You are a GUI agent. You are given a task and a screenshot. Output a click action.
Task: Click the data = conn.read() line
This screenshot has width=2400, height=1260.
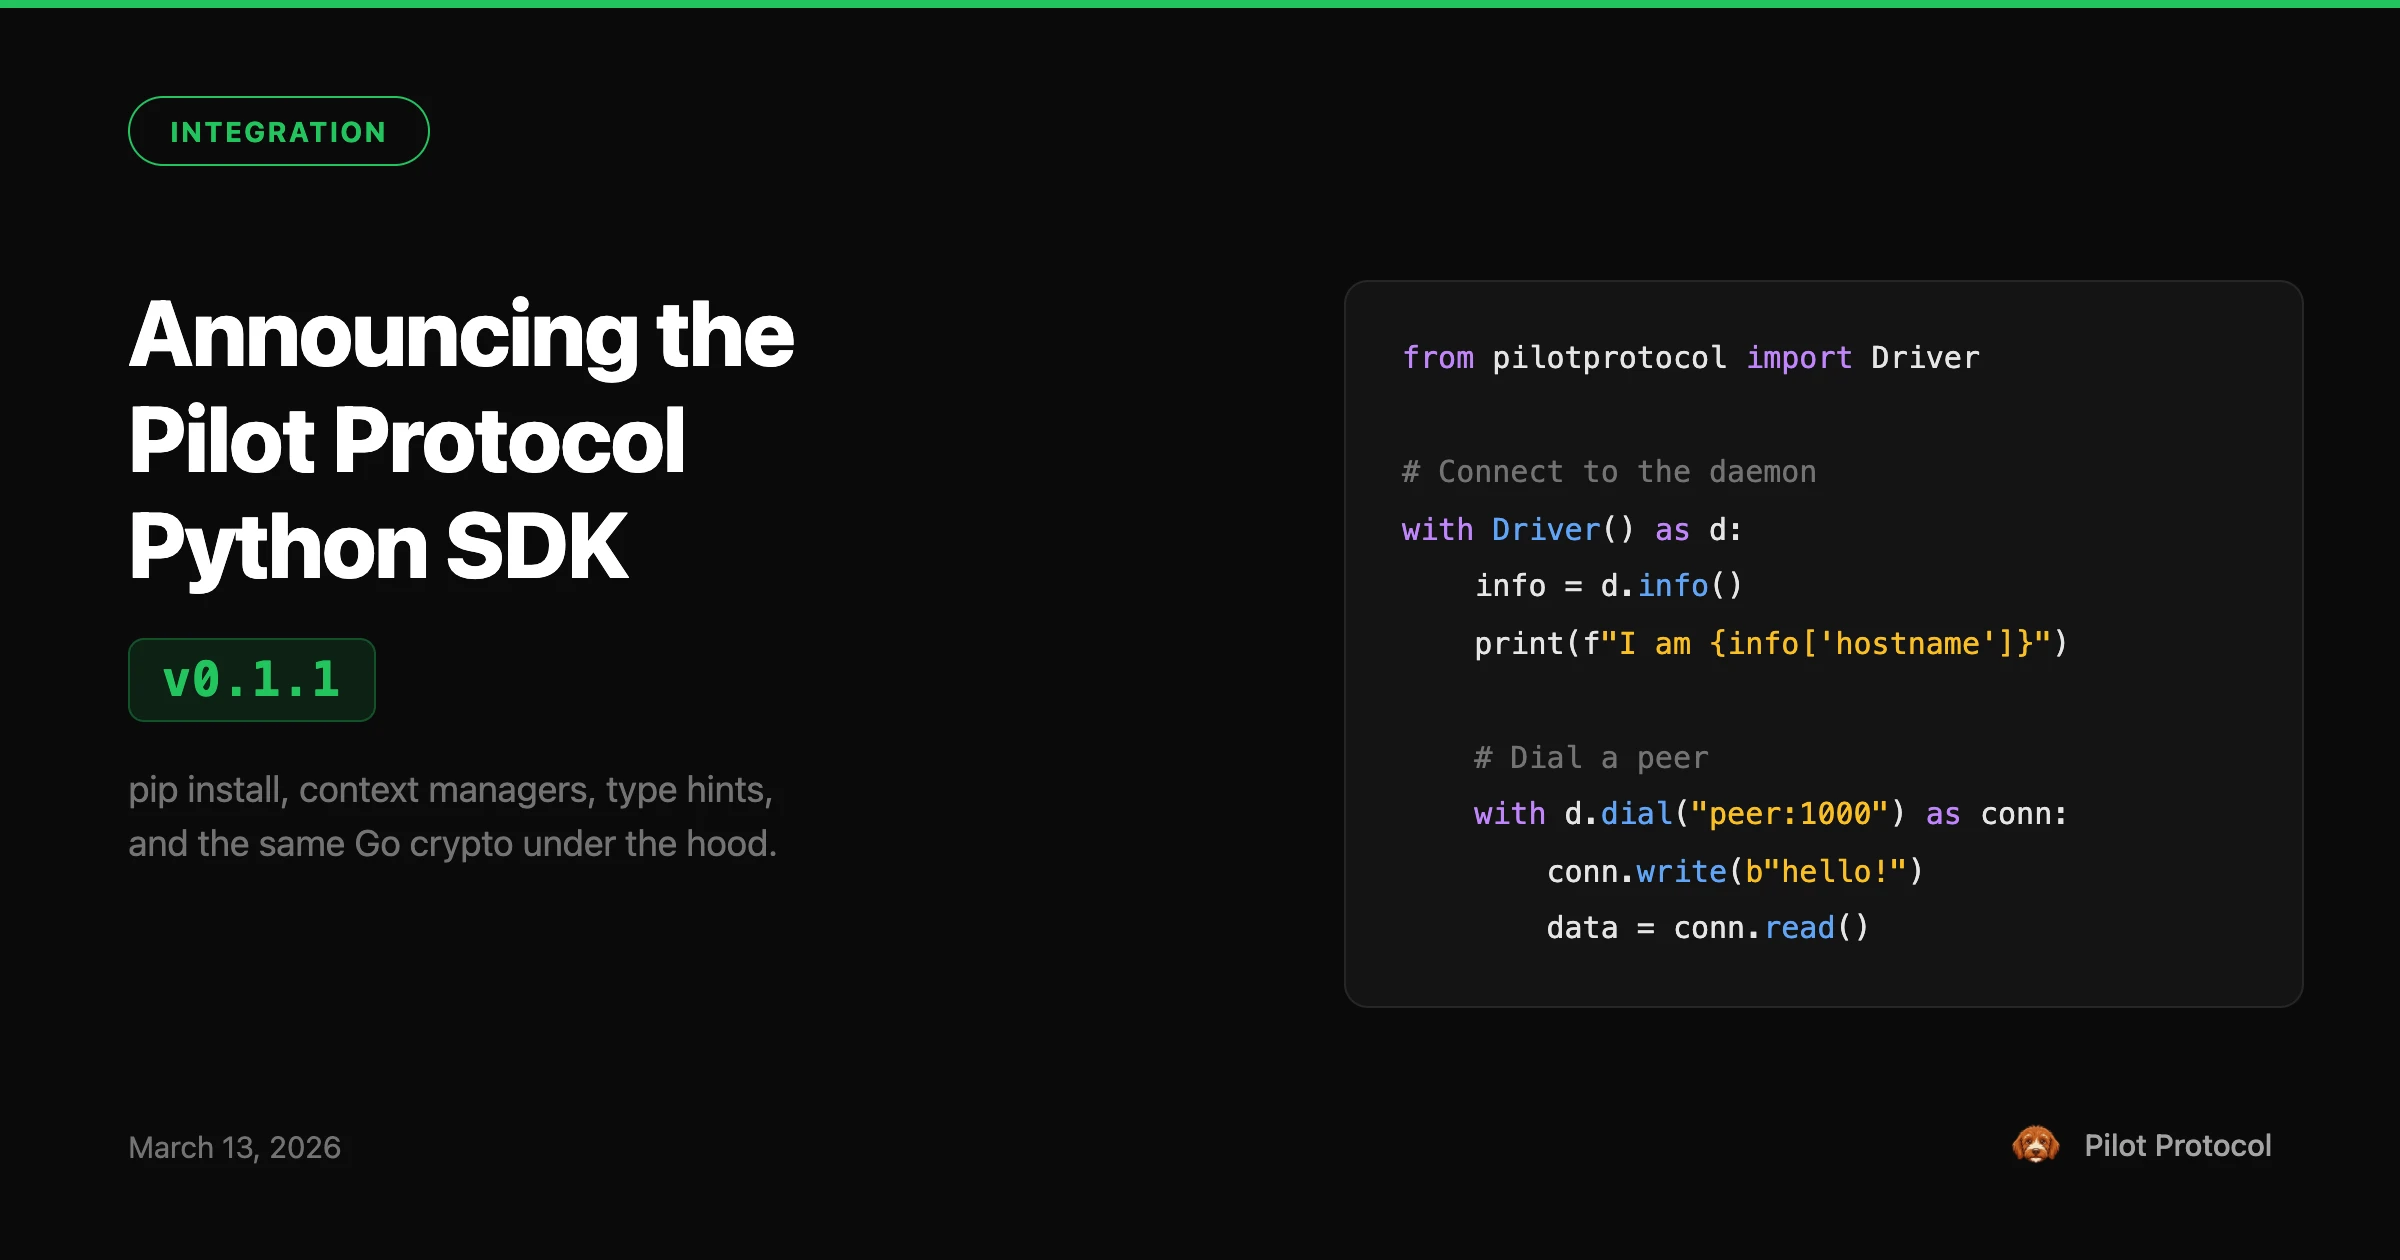pos(1706,927)
